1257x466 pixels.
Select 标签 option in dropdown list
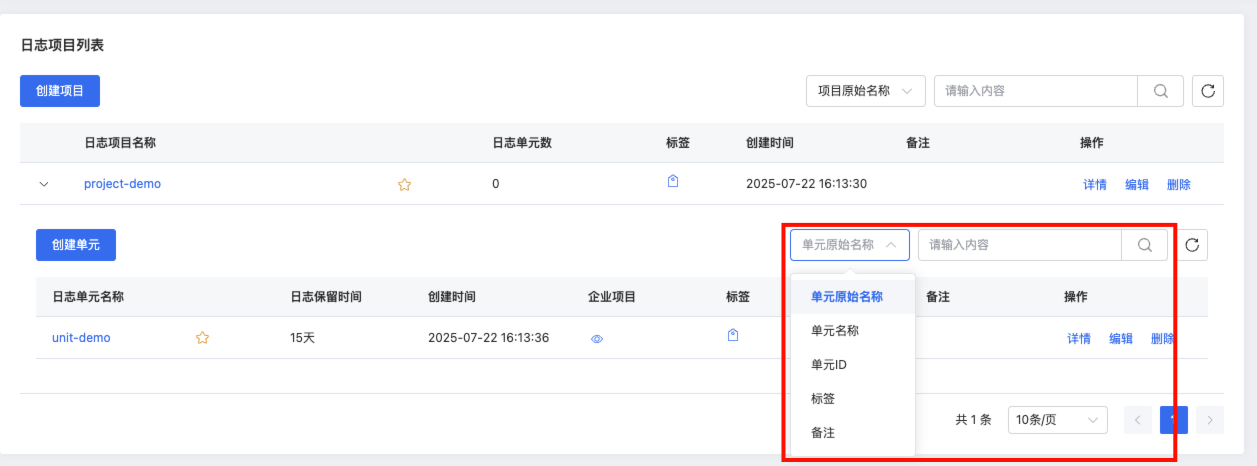[x=852, y=399]
